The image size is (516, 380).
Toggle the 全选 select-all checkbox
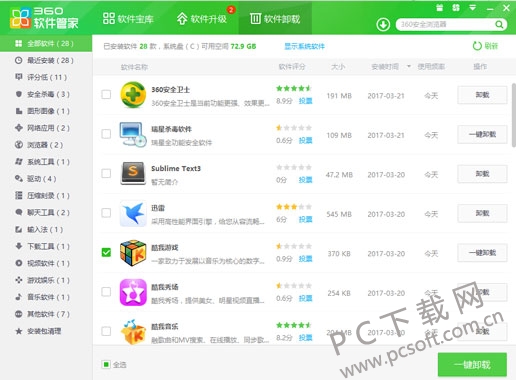click(x=106, y=364)
